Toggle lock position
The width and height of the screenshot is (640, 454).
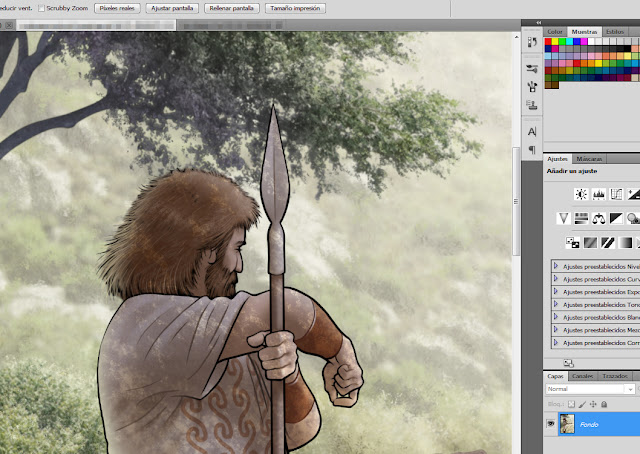[593, 404]
